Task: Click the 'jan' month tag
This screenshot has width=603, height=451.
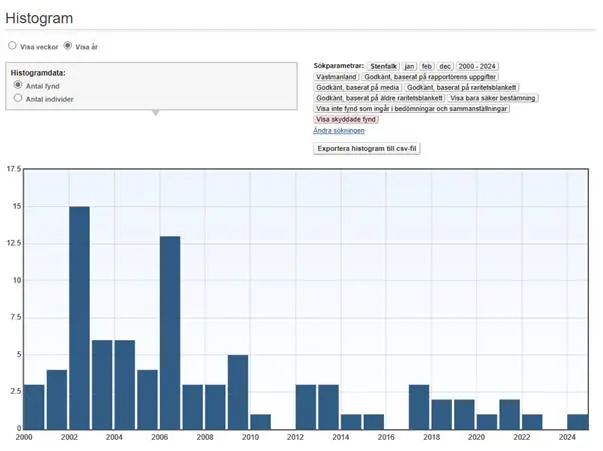Action: 410,65
